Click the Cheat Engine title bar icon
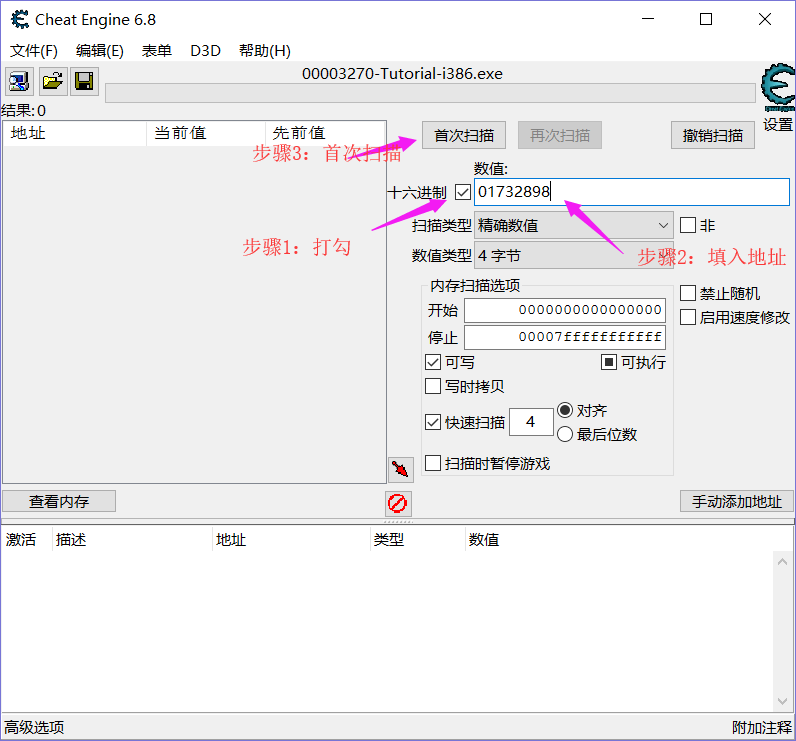The width and height of the screenshot is (796, 741). coord(20,20)
